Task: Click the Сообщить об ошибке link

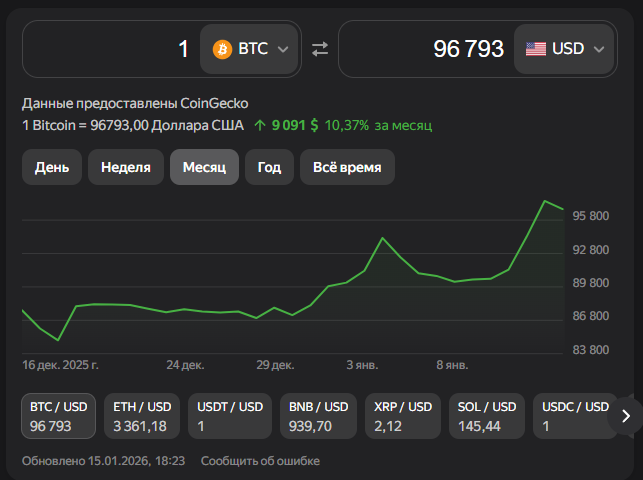Action: 260,461
